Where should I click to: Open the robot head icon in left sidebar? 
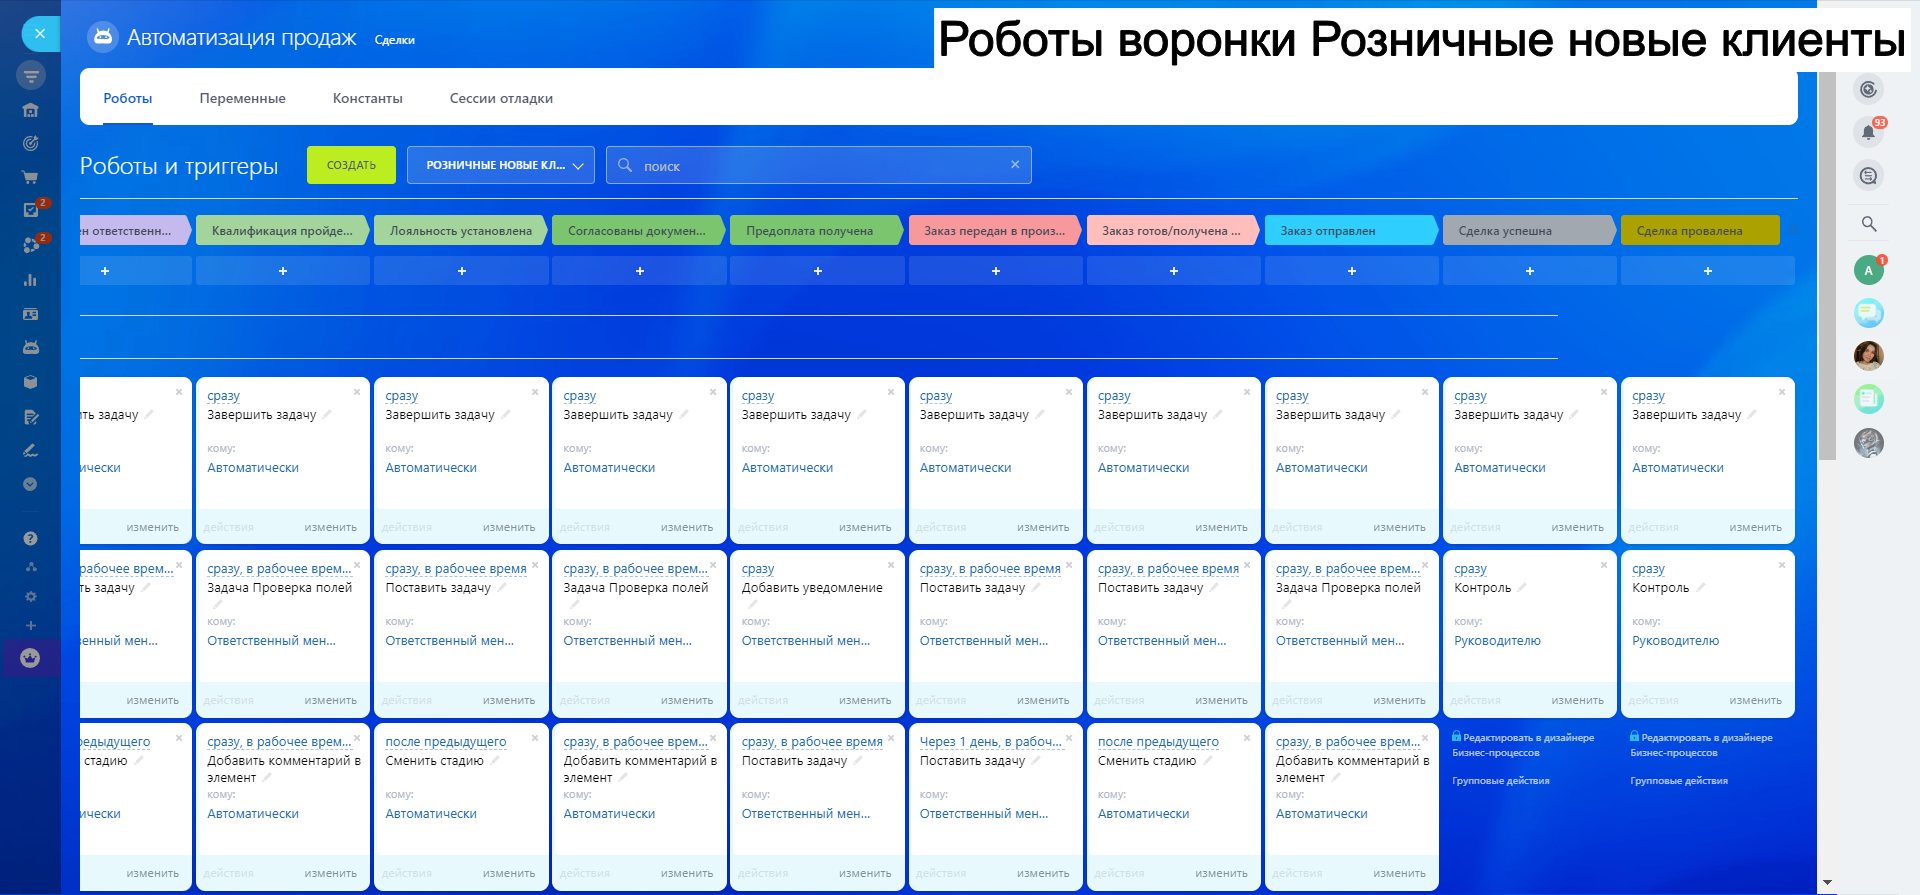(31, 347)
